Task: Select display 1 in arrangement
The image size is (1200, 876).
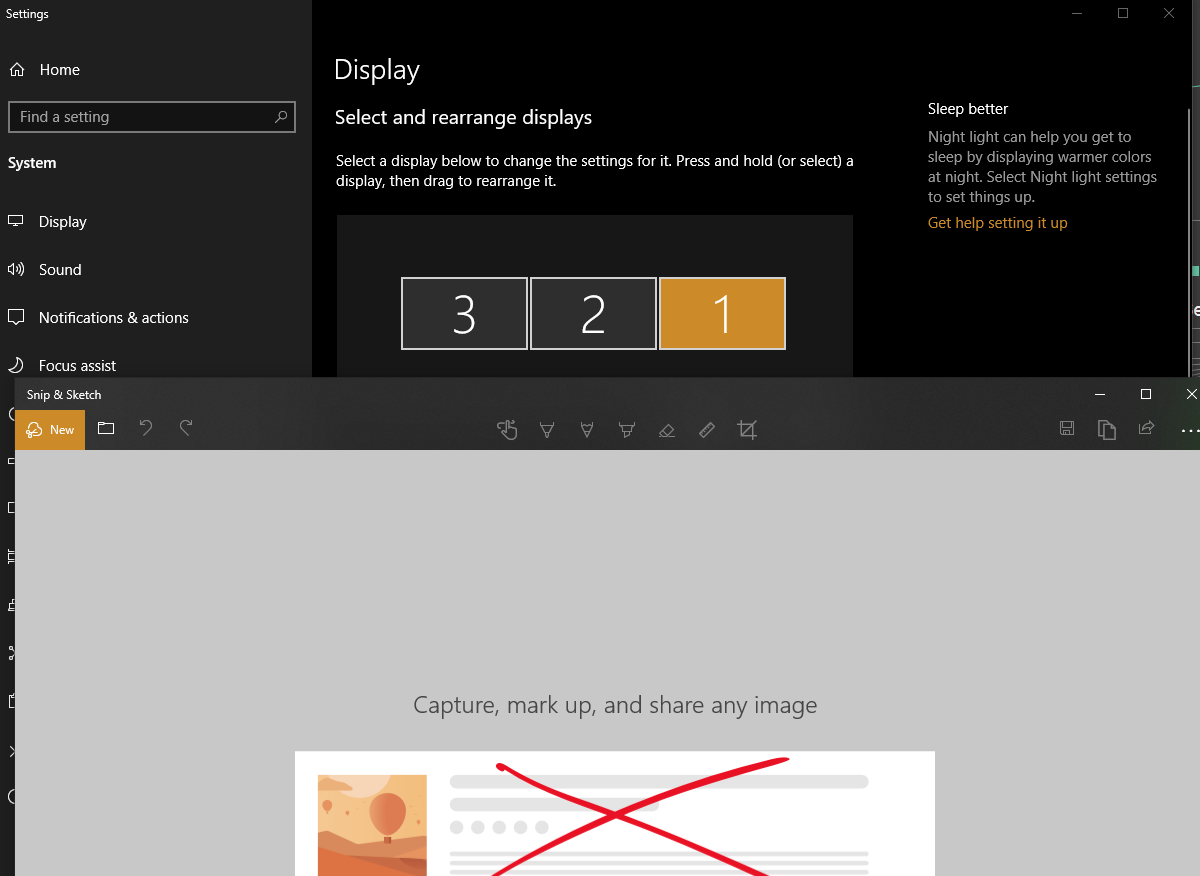Action: 722,314
